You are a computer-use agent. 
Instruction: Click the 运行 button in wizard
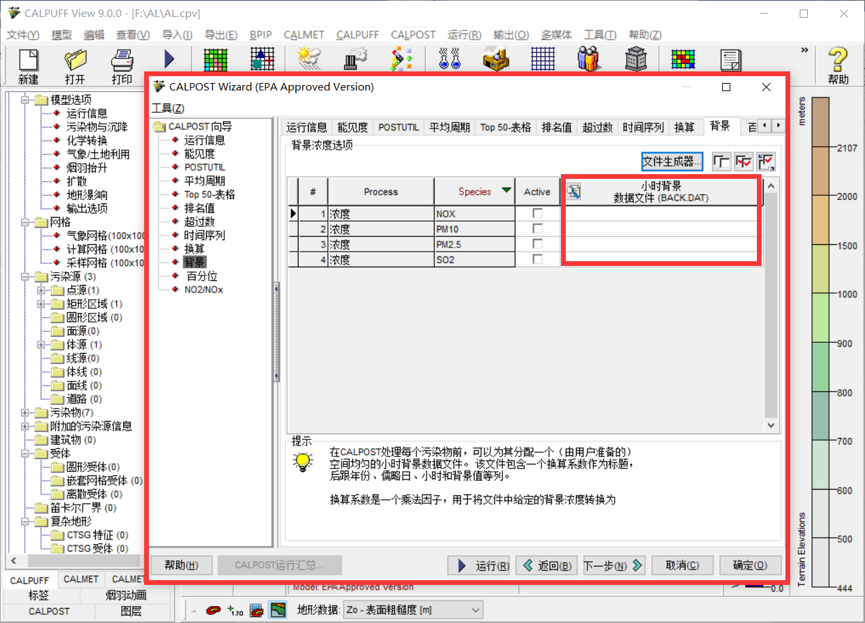coord(479,566)
